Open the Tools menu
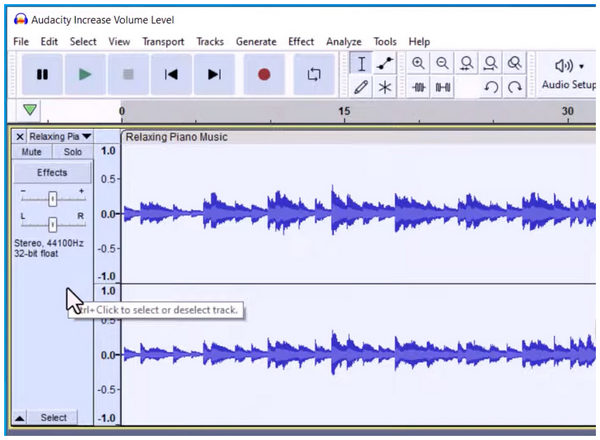600x440 pixels. pyautogui.click(x=385, y=42)
